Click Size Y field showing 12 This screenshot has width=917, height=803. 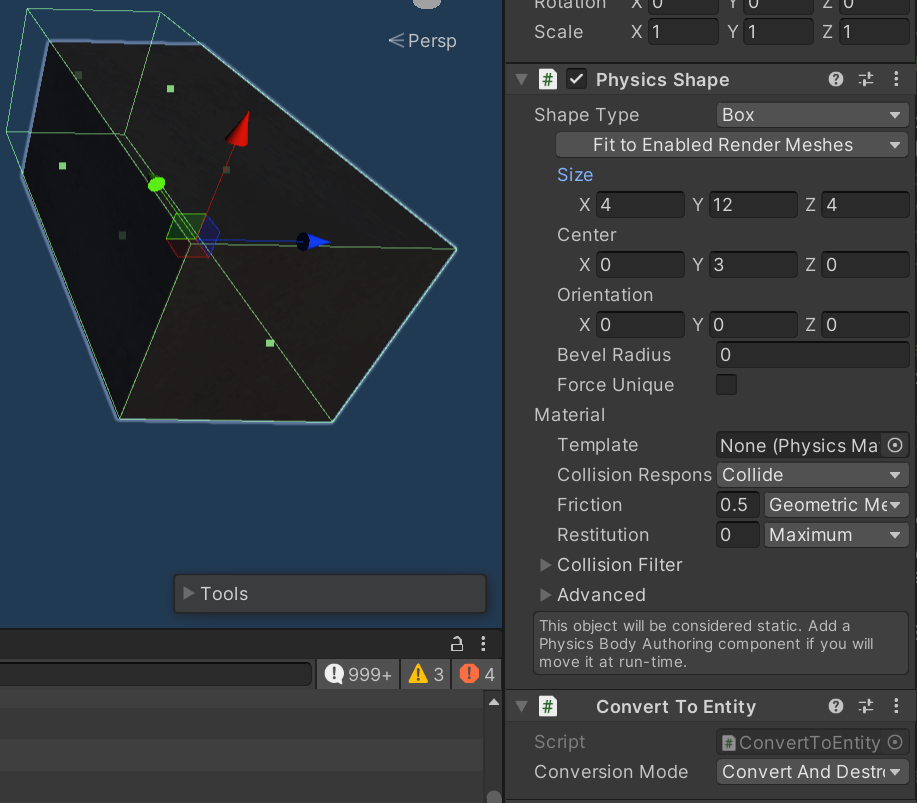[753, 205]
